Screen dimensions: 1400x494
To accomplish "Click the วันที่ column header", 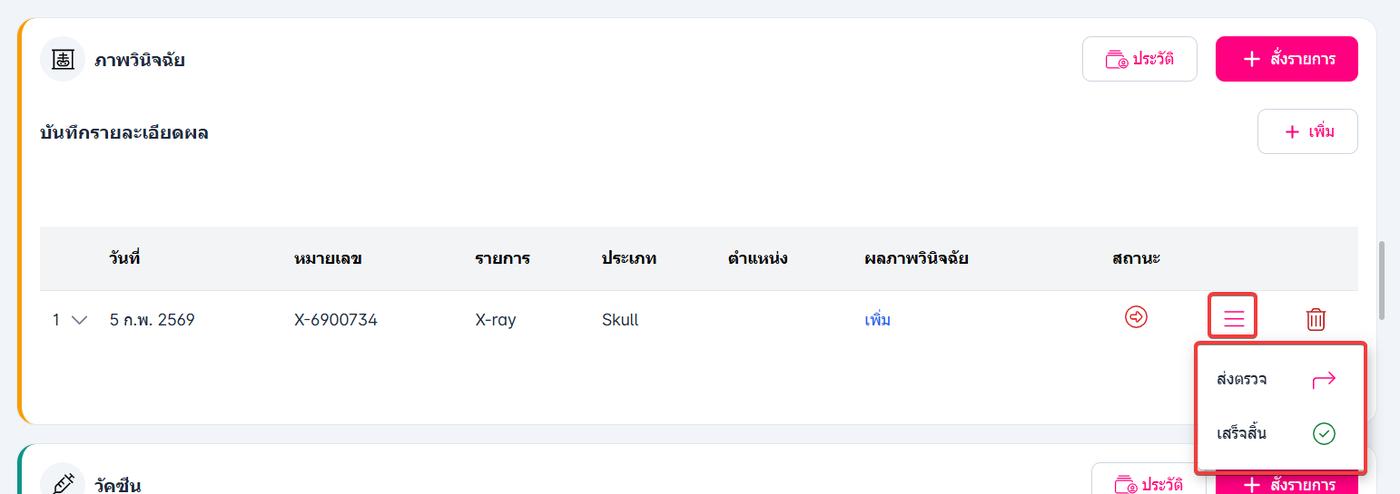I will point(125,259).
